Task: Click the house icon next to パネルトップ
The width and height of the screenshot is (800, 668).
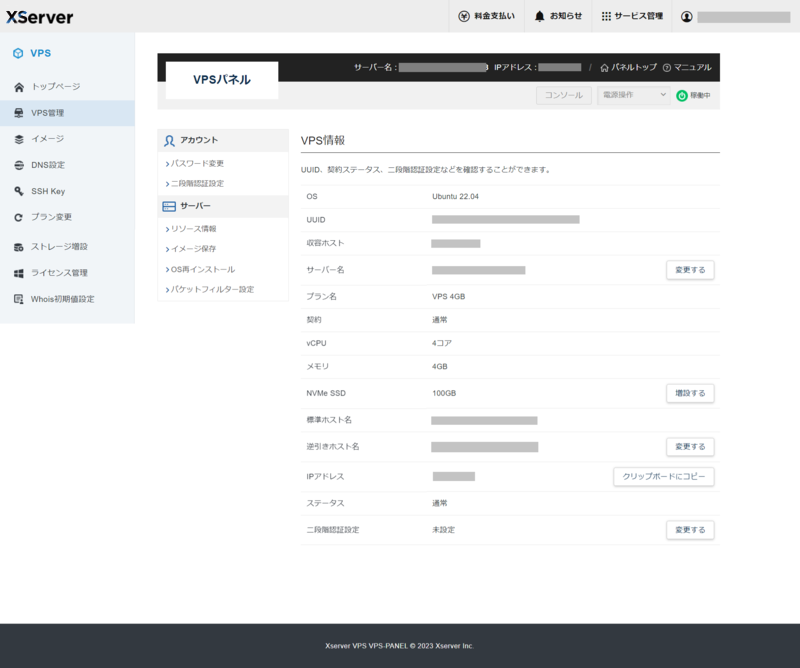Action: pos(604,68)
